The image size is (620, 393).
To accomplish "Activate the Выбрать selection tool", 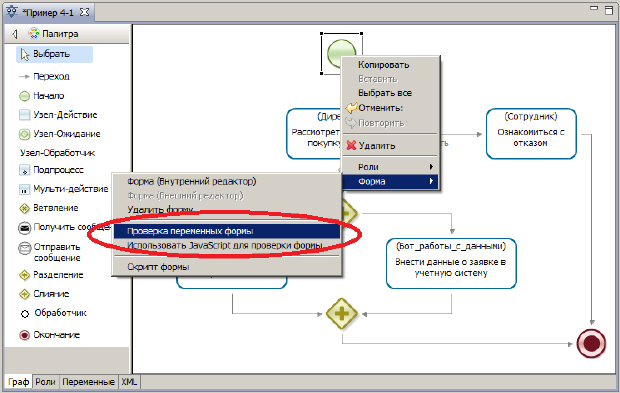I will click(55, 54).
